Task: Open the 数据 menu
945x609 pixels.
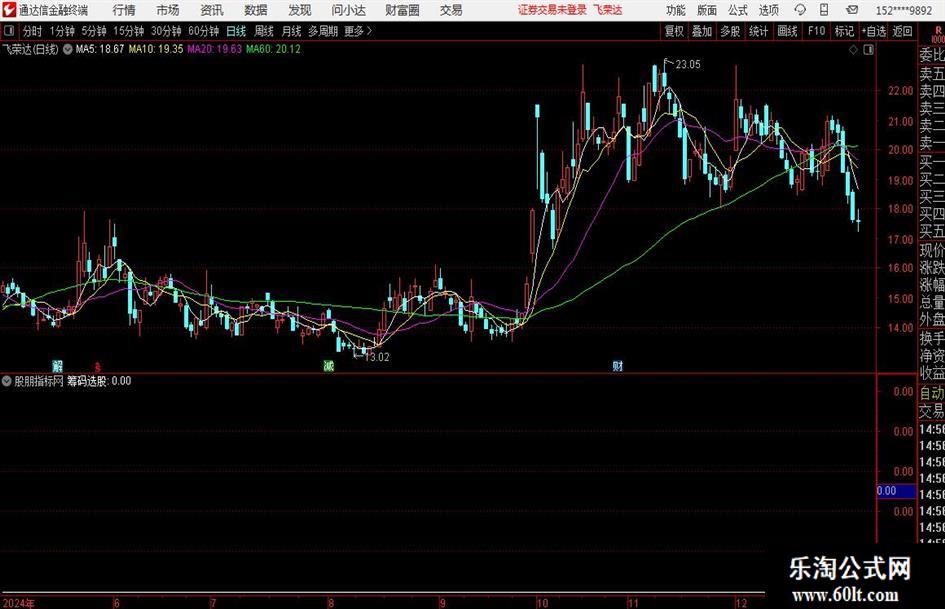Action: (x=256, y=10)
